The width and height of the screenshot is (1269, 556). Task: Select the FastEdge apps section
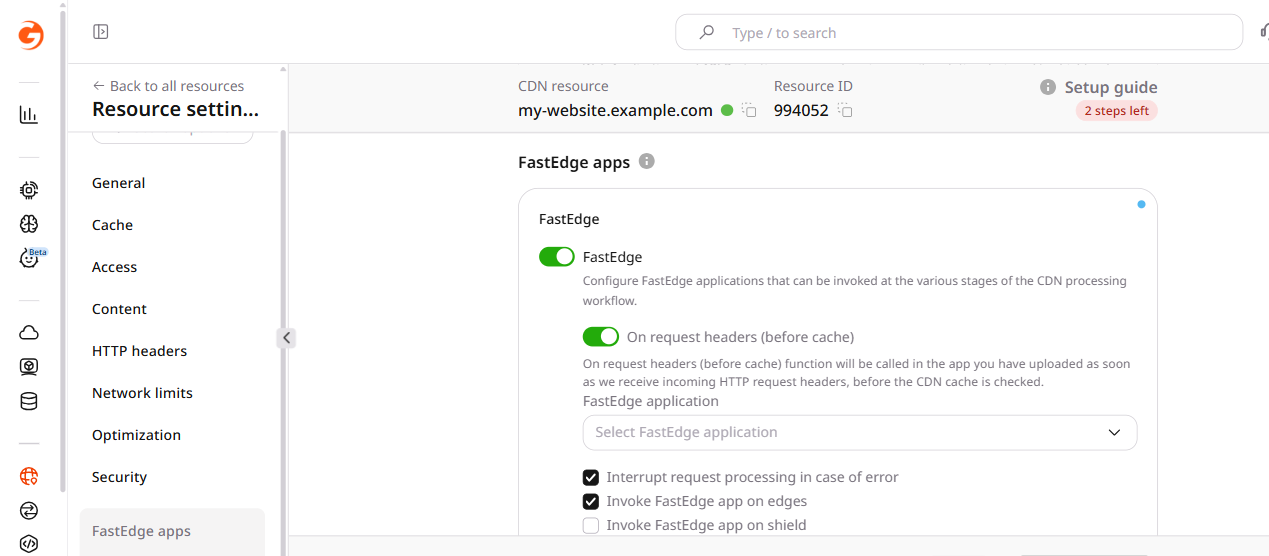[172, 531]
